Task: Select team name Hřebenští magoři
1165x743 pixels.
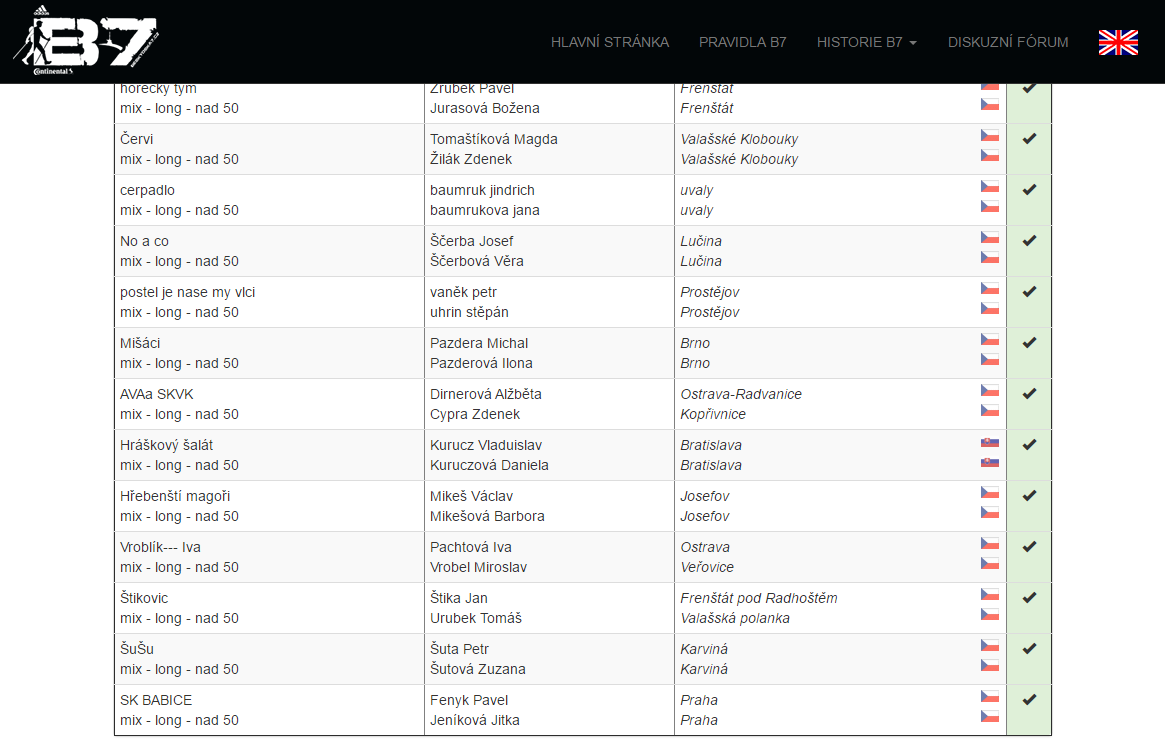Action: point(175,496)
